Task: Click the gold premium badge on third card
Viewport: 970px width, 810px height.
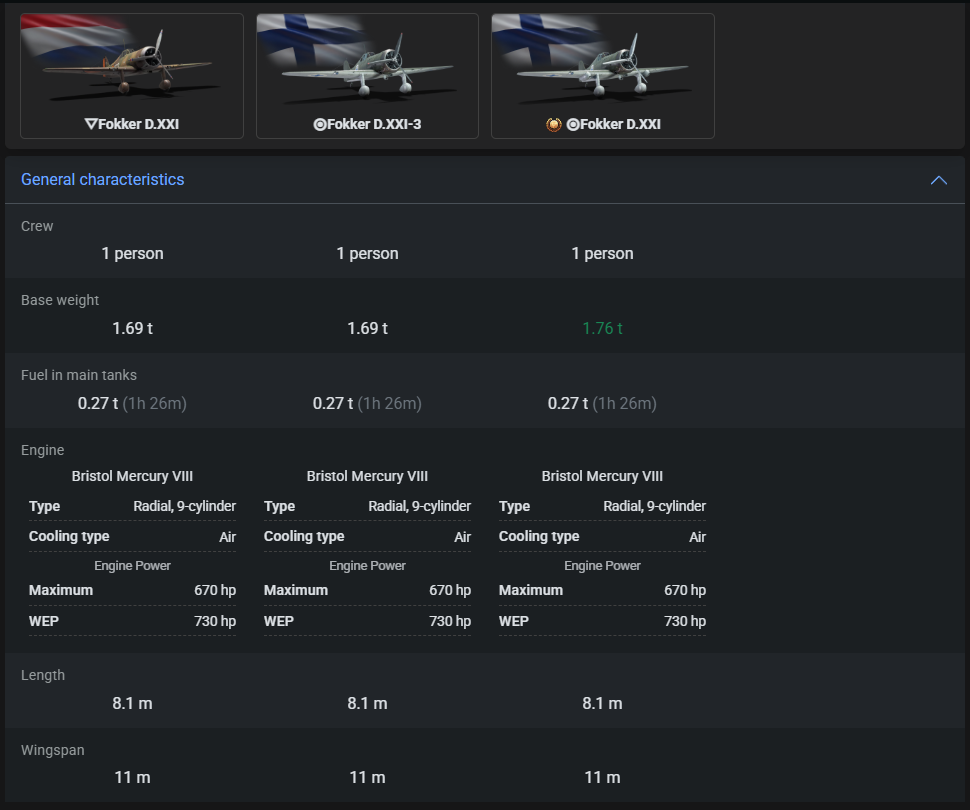Action: point(553,125)
